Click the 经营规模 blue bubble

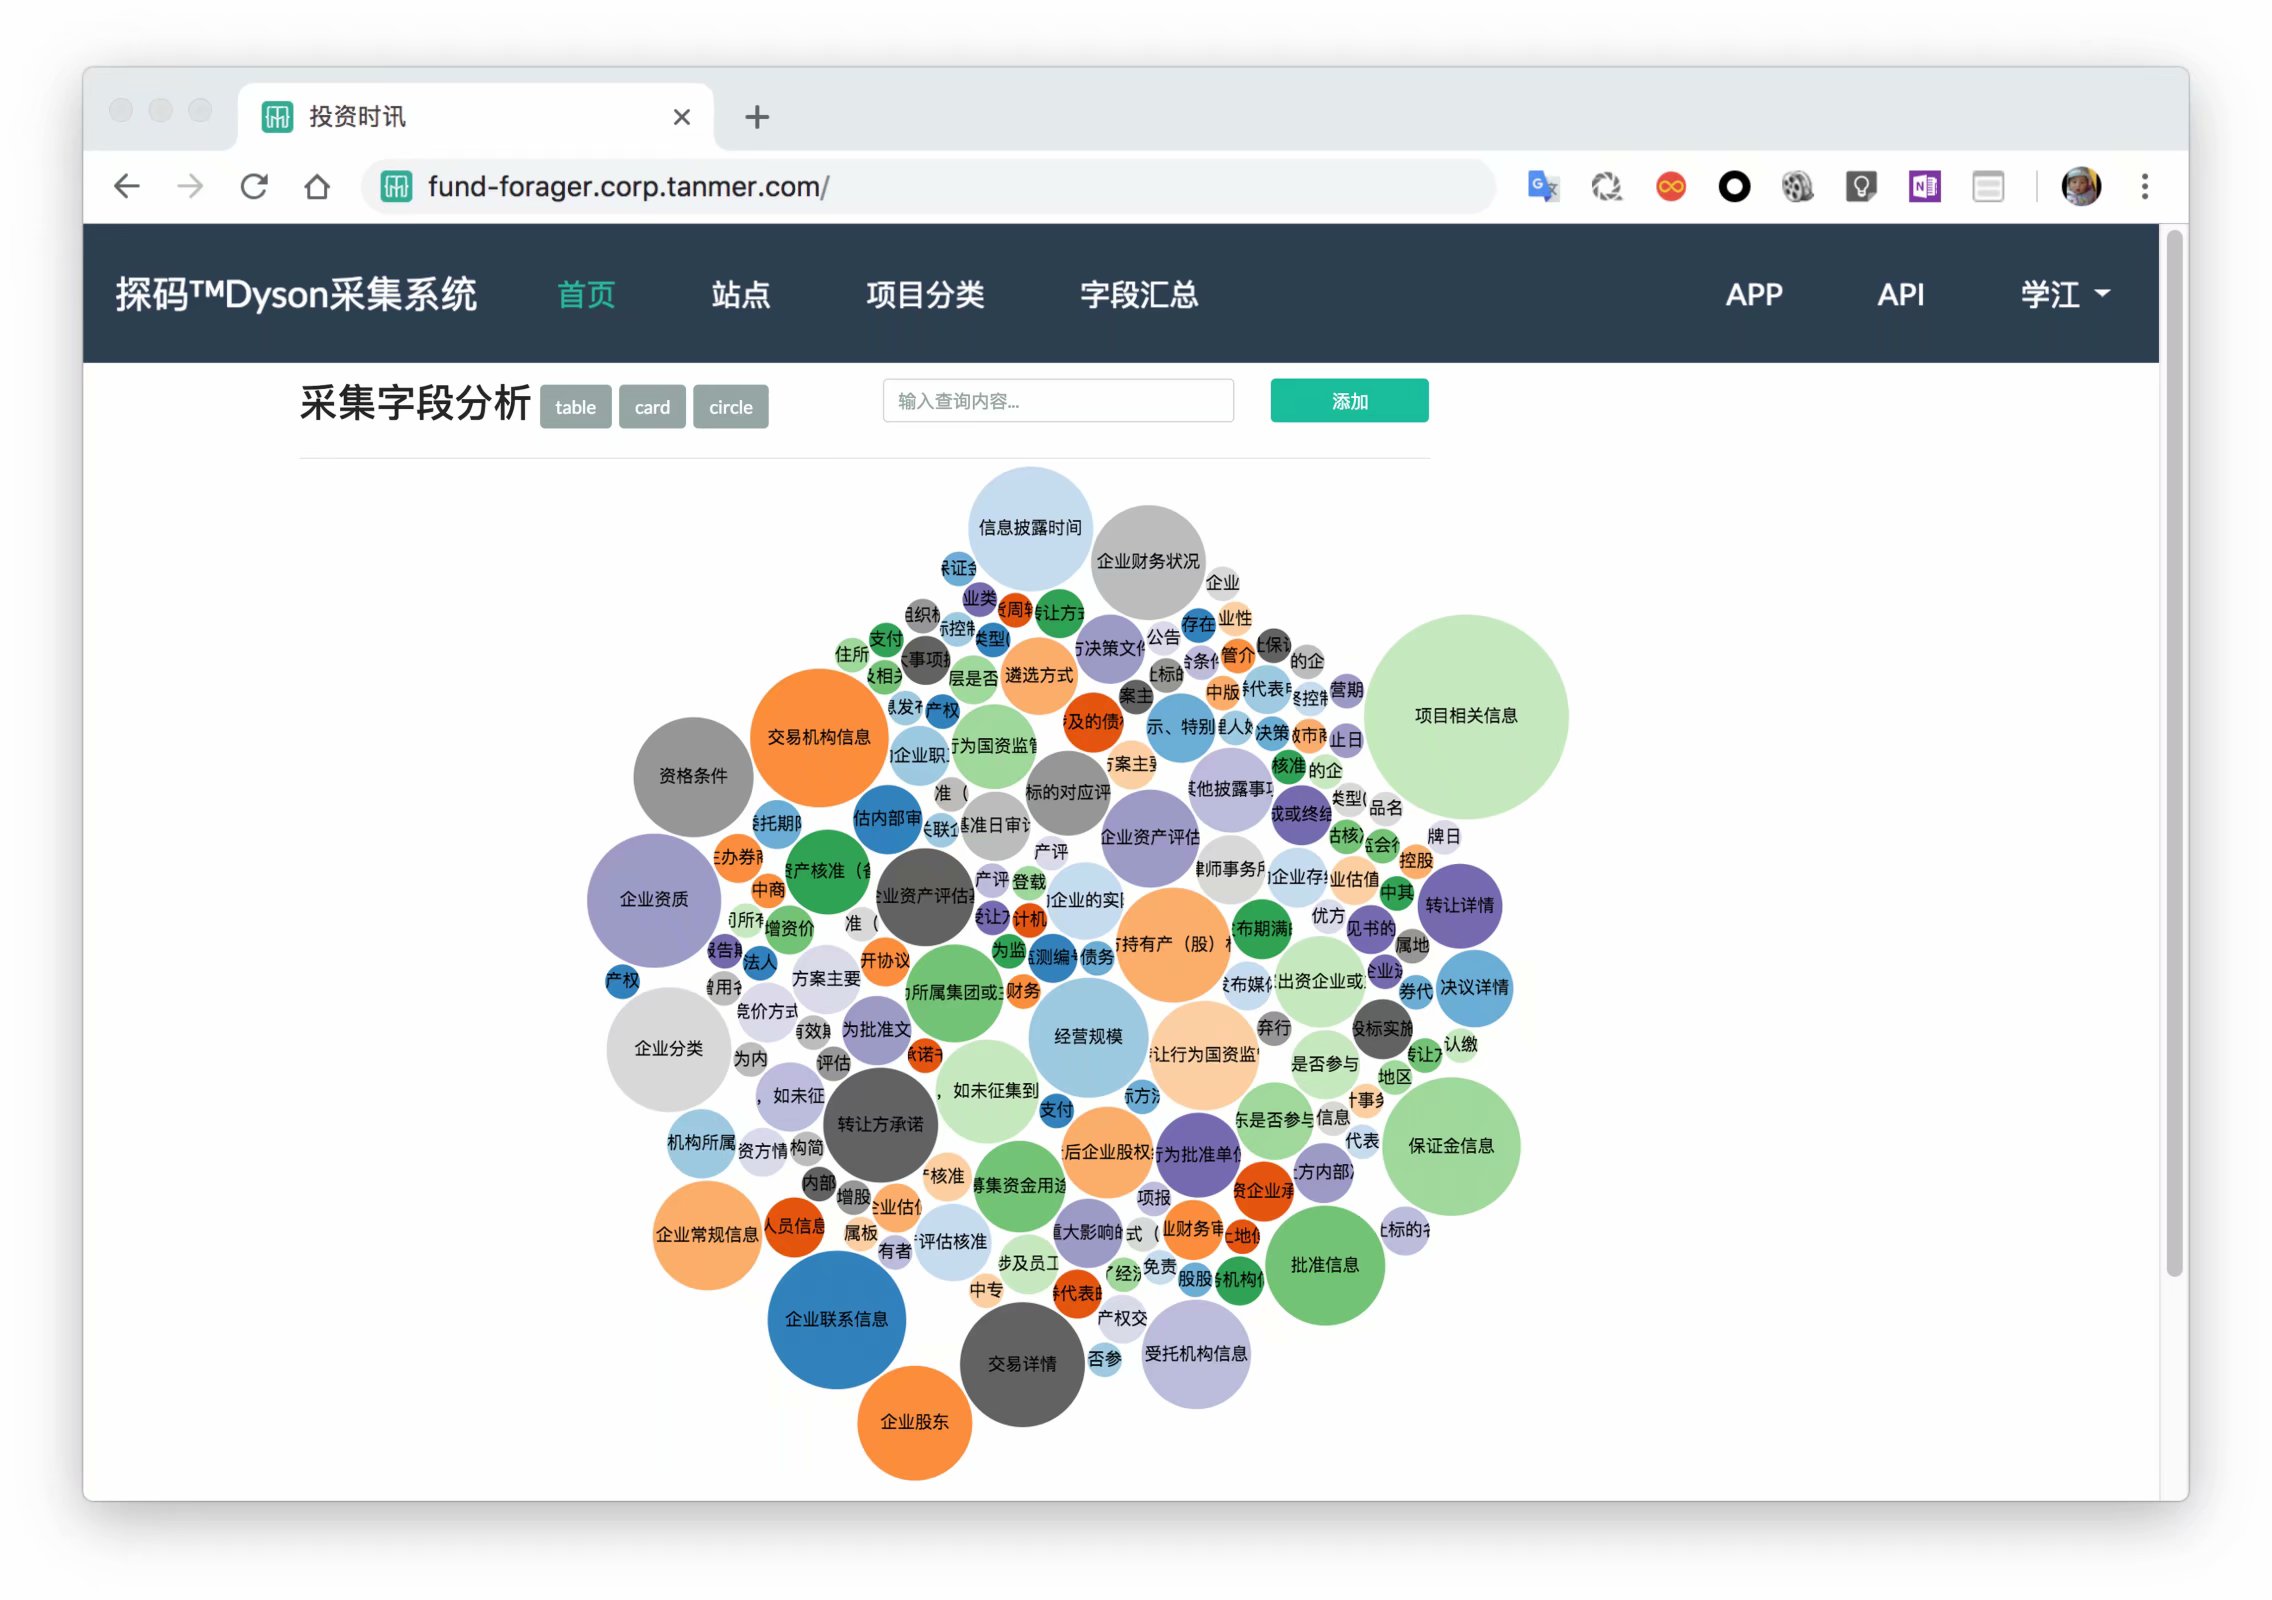point(1088,1037)
